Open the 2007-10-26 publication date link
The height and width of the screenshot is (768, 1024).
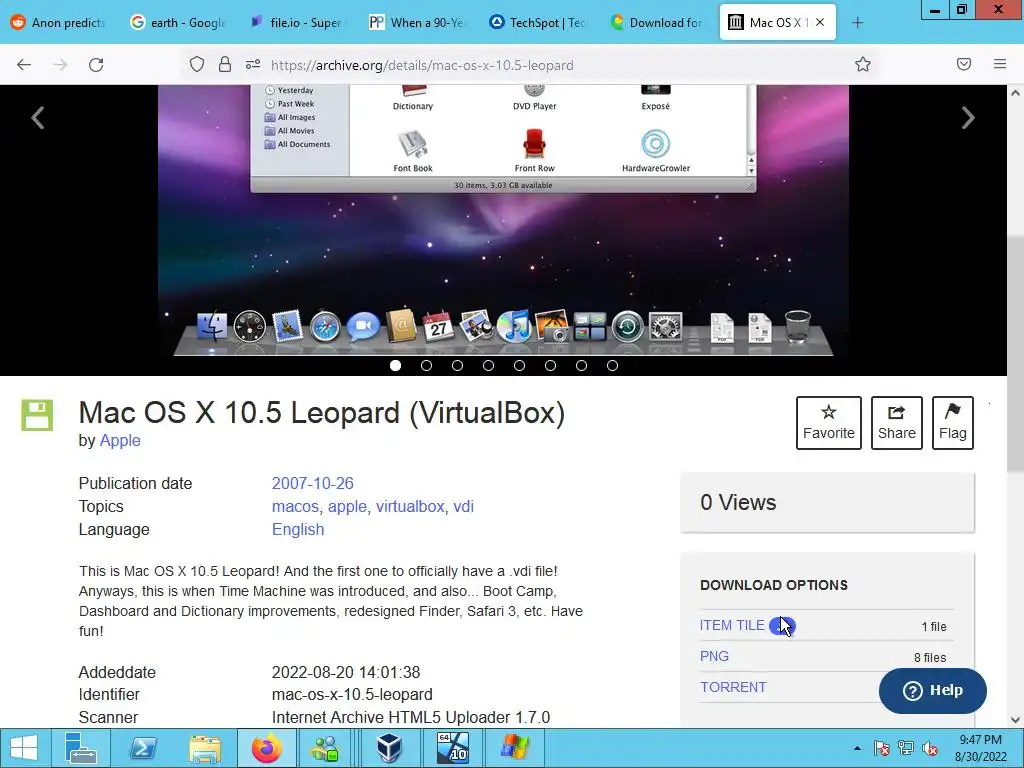click(313, 483)
